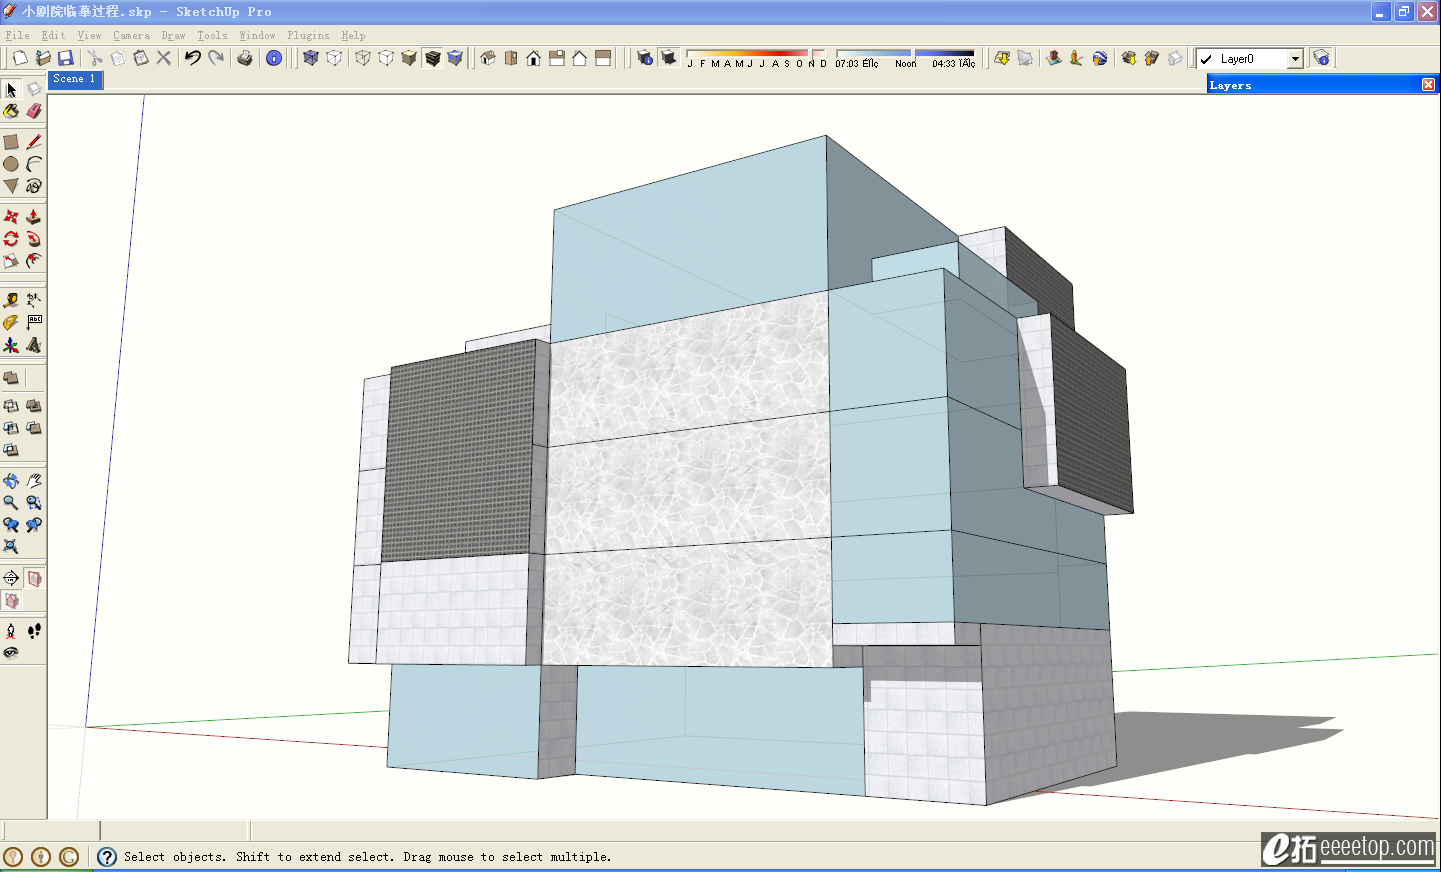Screen dimensions: 1441x872
Task: Open the Tools menu
Action: pos(212,35)
